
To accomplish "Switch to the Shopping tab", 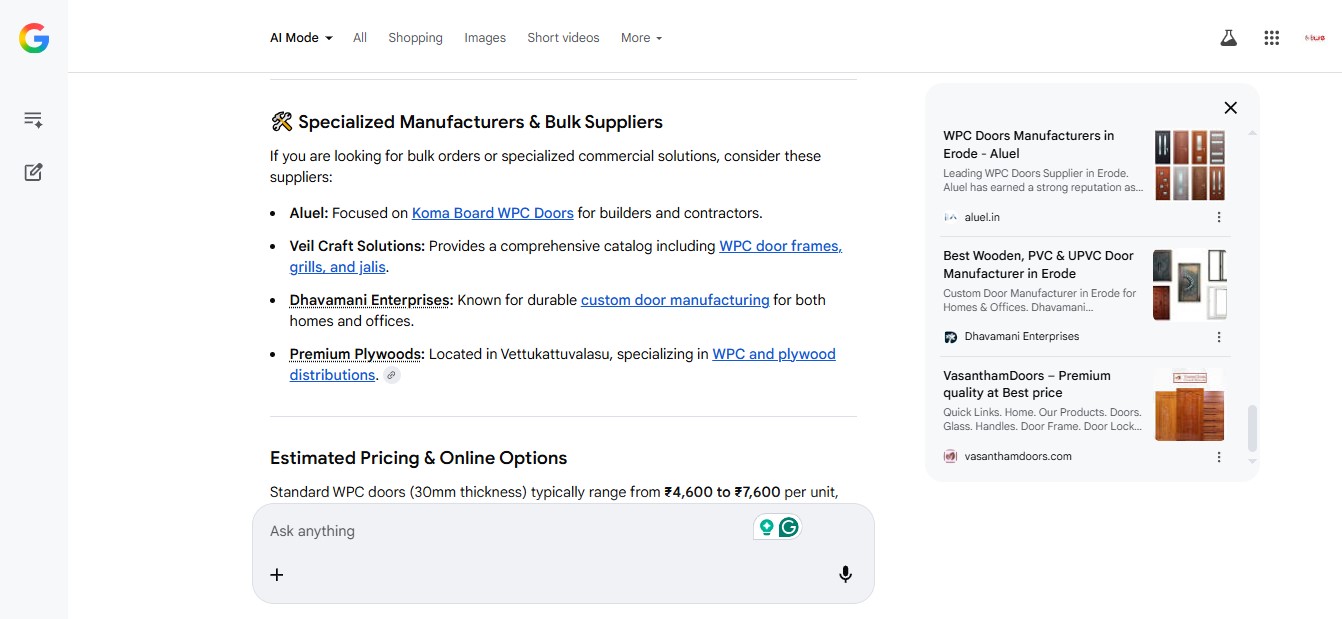I will 415,38.
